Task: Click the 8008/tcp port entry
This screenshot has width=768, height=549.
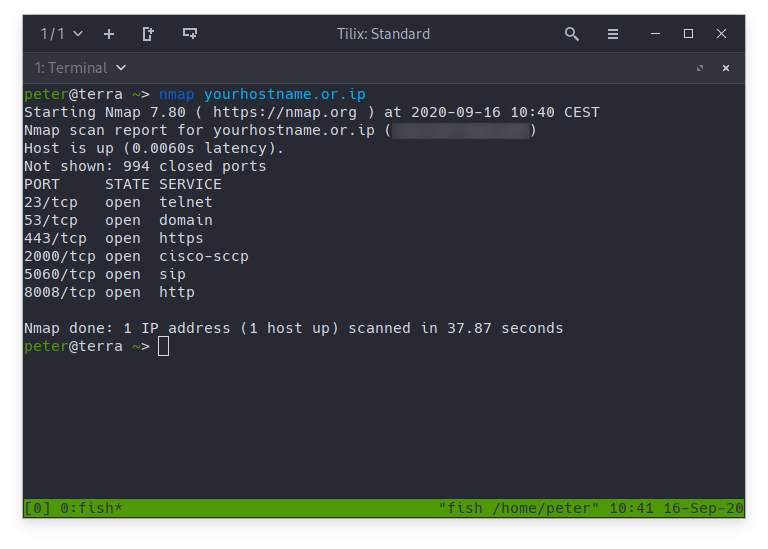Action: point(60,292)
